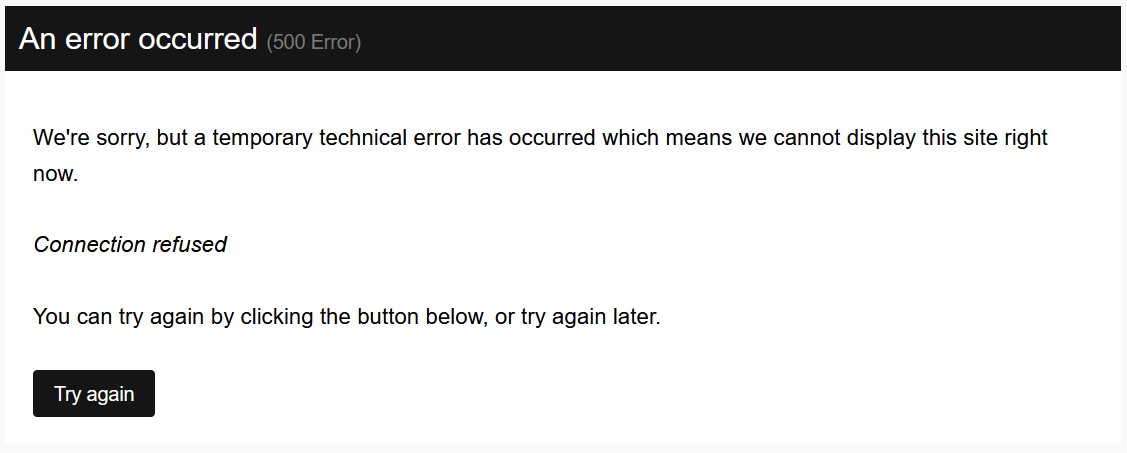This screenshot has height=453, width=1127.
Task: Click the word 'occurred' in the header title
Action: (x=198, y=39)
